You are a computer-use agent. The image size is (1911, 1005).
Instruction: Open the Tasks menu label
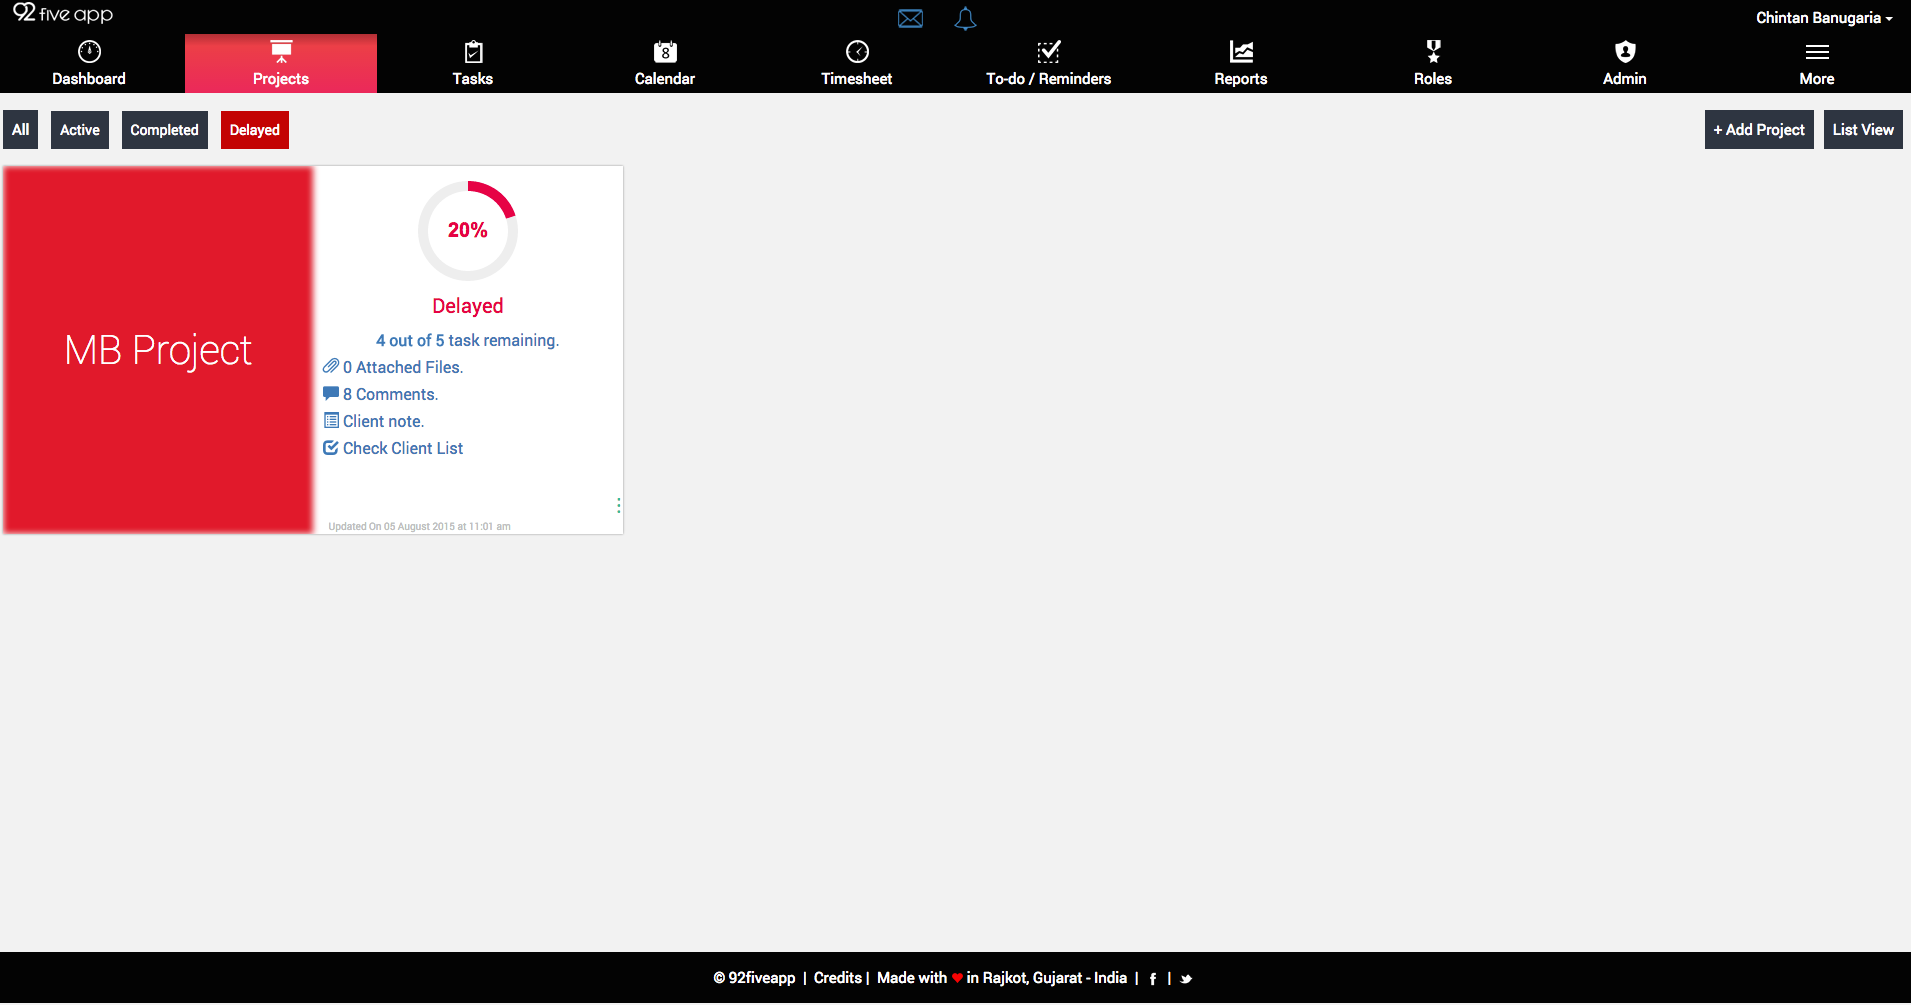[473, 79]
